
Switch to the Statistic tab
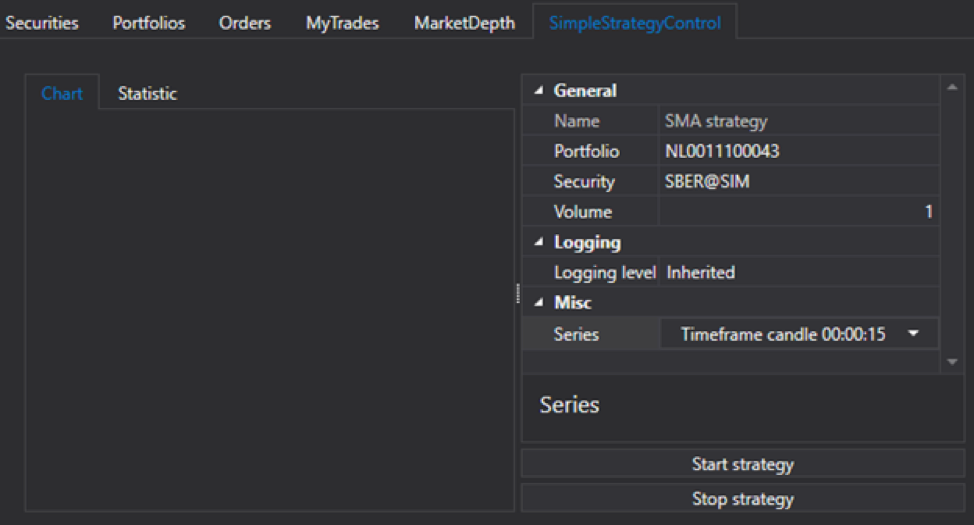coord(147,94)
